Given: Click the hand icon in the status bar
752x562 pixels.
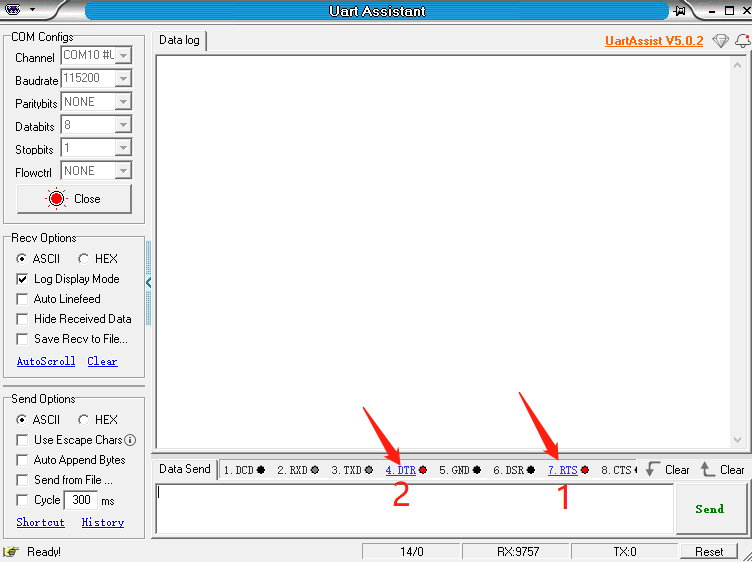Looking at the screenshot, I should coord(11,551).
